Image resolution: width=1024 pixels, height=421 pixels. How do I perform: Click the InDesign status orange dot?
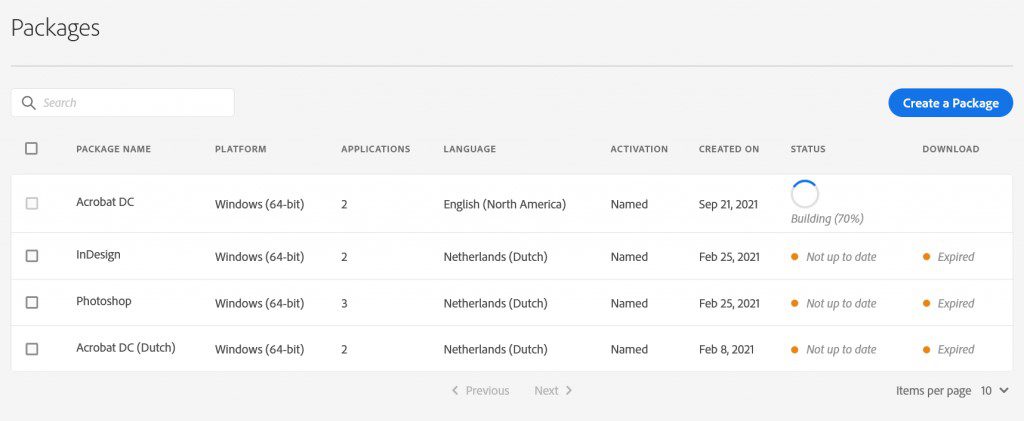point(794,257)
